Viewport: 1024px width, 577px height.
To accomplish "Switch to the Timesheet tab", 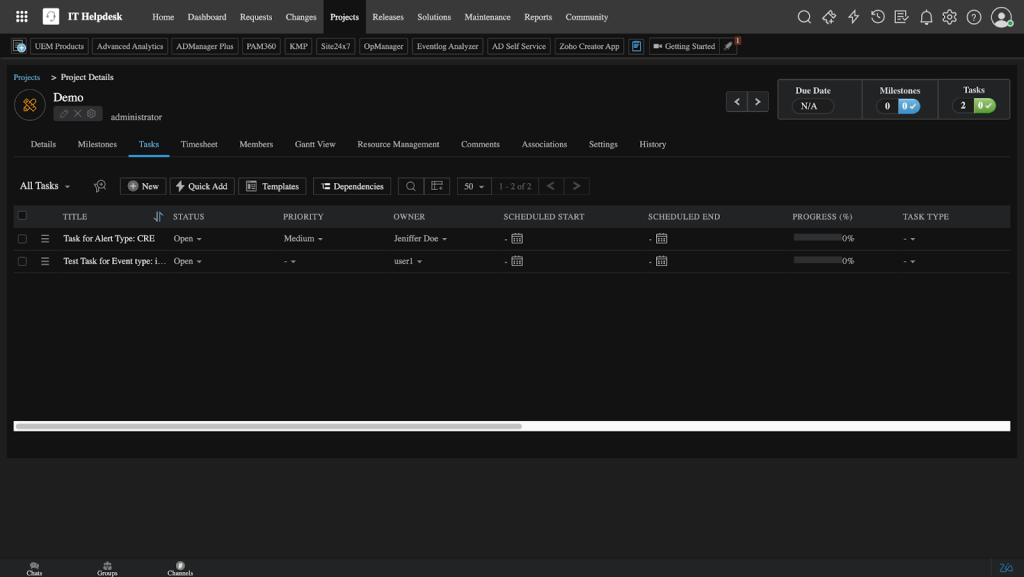I will coord(199,144).
